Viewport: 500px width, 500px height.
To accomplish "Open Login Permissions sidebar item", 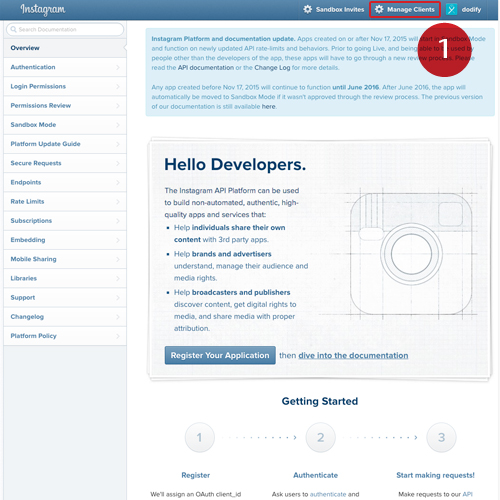I will point(65,86).
